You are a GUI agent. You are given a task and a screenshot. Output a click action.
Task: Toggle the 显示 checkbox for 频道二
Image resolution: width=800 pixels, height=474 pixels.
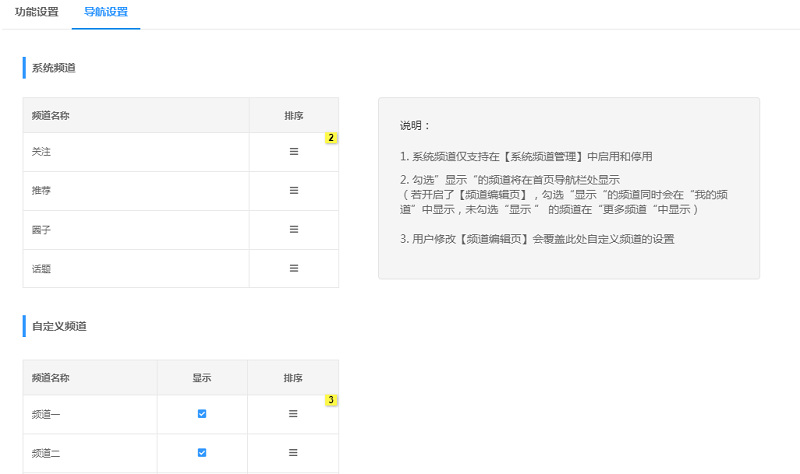(x=202, y=452)
